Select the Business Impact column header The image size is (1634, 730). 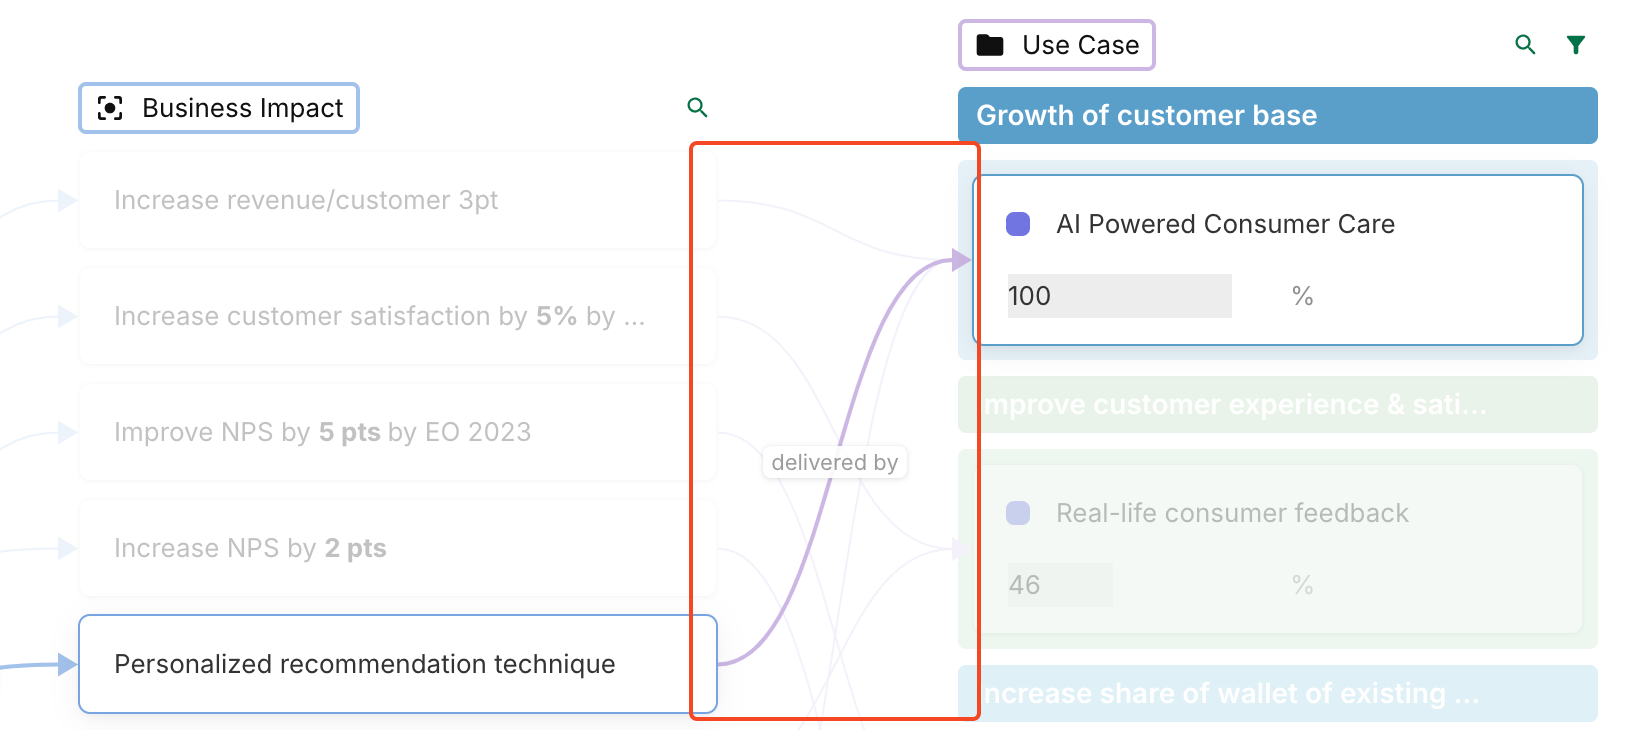coord(219,108)
